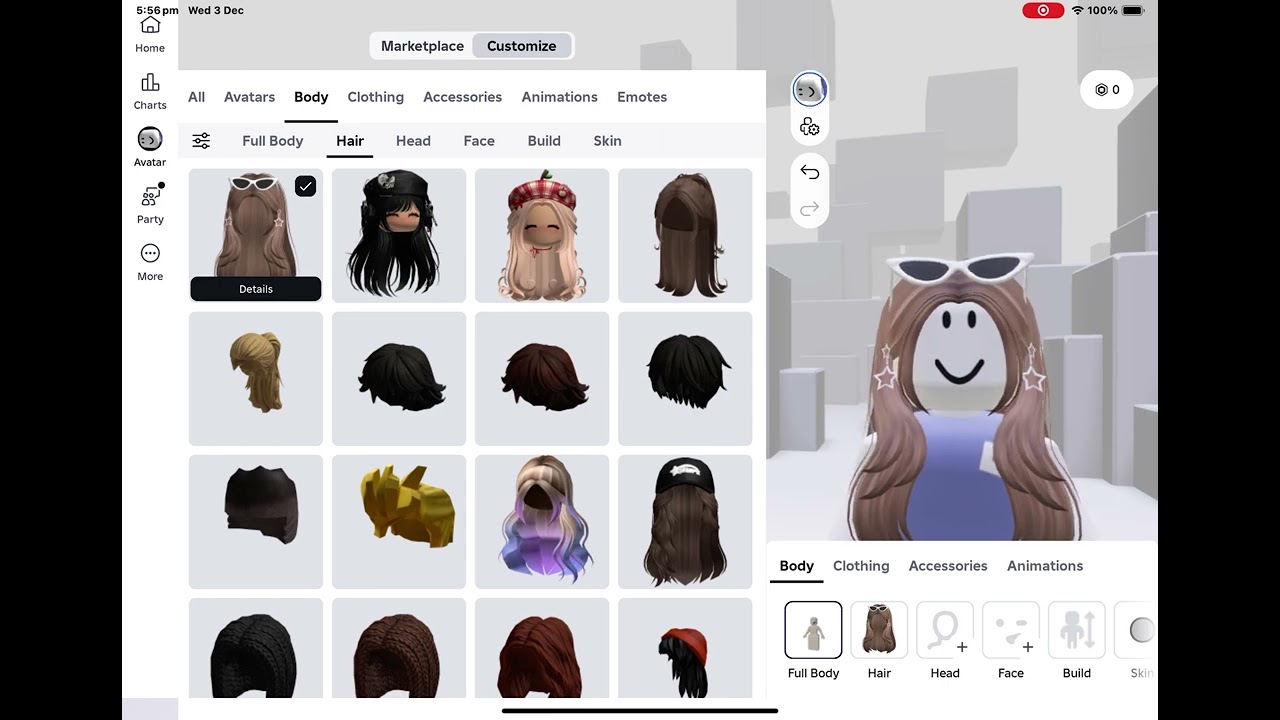Open the avatar settings gear icon
This screenshot has height=720, width=1280.
pyautogui.click(x=810, y=127)
